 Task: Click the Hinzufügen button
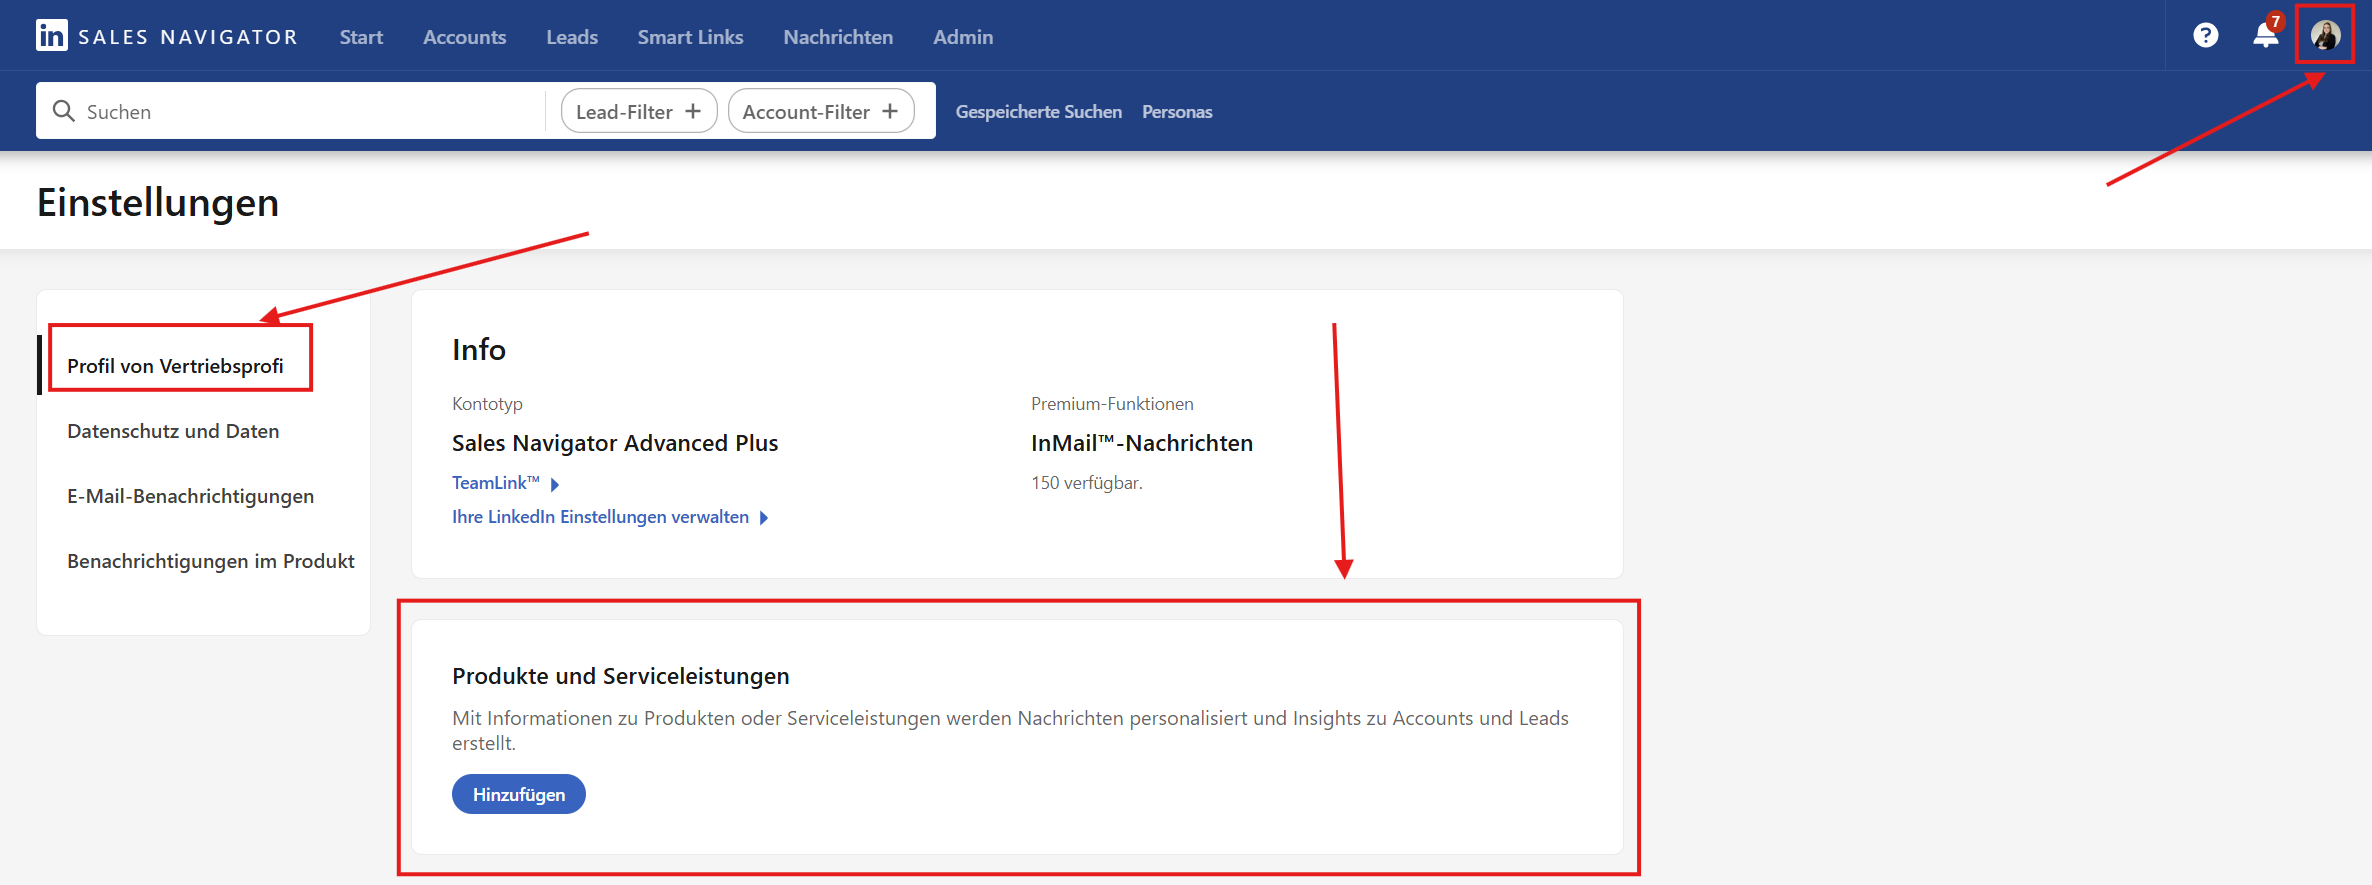(x=519, y=794)
